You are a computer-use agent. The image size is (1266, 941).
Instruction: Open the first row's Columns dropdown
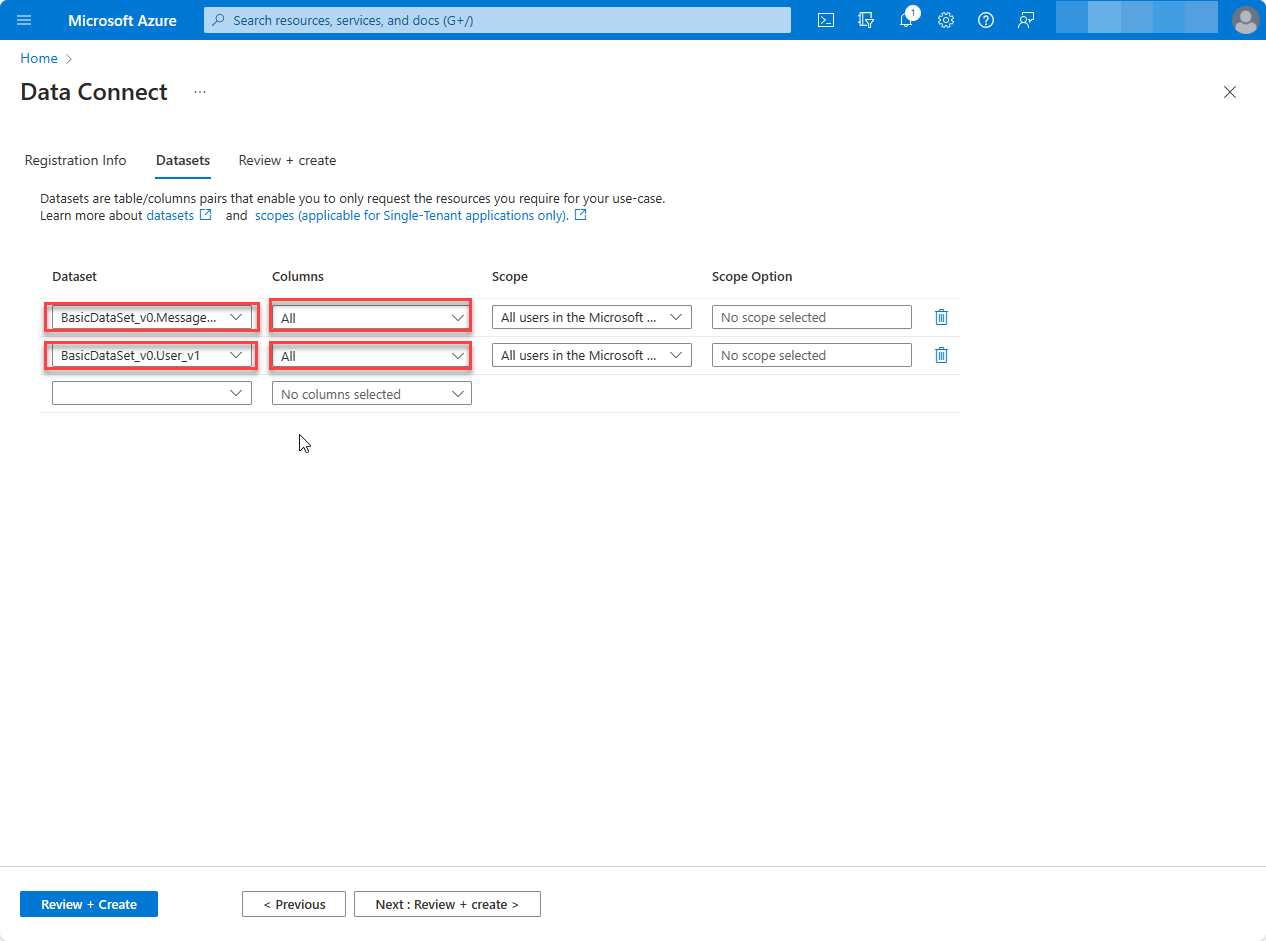(x=370, y=317)
